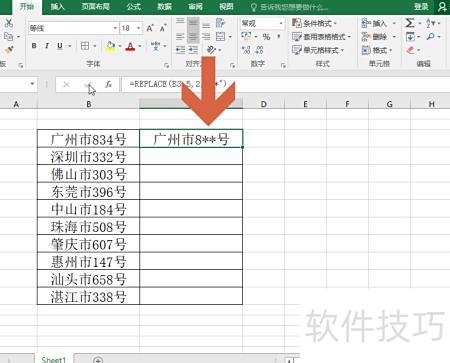Open the 等线 font name dropdown
This screenshot has width=450, height=363.
pyautogui.click(x=115, y=28)
